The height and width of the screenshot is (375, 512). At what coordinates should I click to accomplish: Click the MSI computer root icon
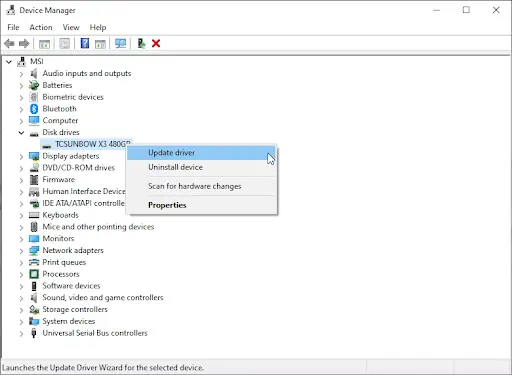click(21, 61)
